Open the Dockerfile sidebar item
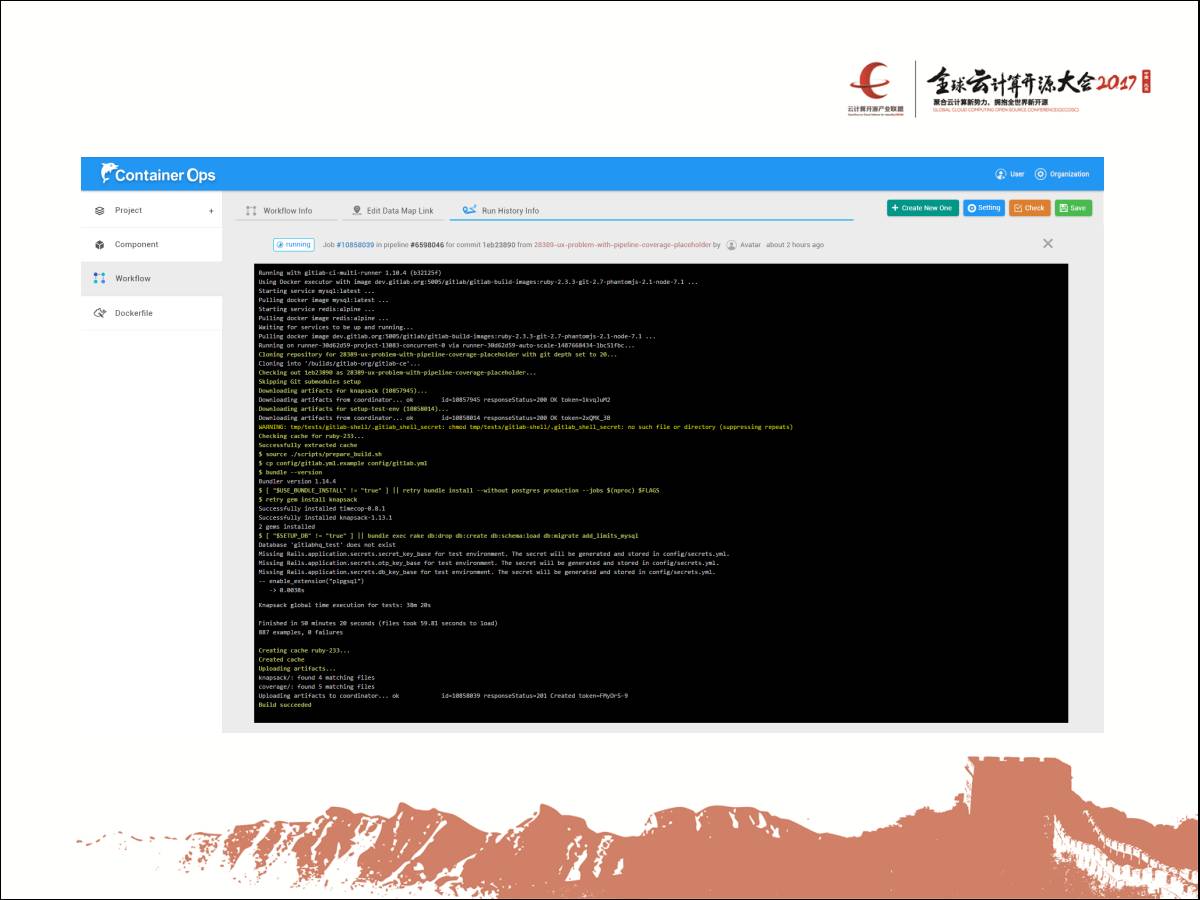 [133, 313]
